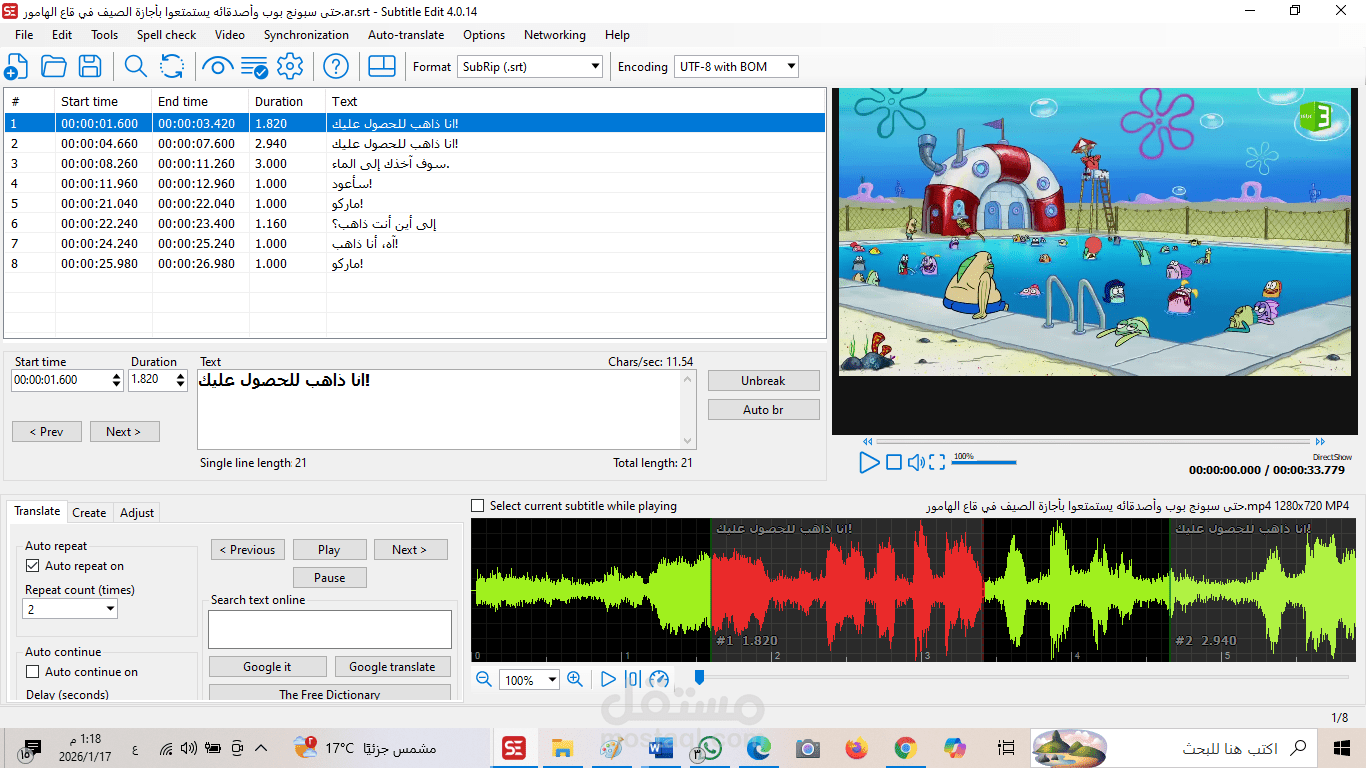Click the Auto br button
The image size is (1366, 768).
764,410
